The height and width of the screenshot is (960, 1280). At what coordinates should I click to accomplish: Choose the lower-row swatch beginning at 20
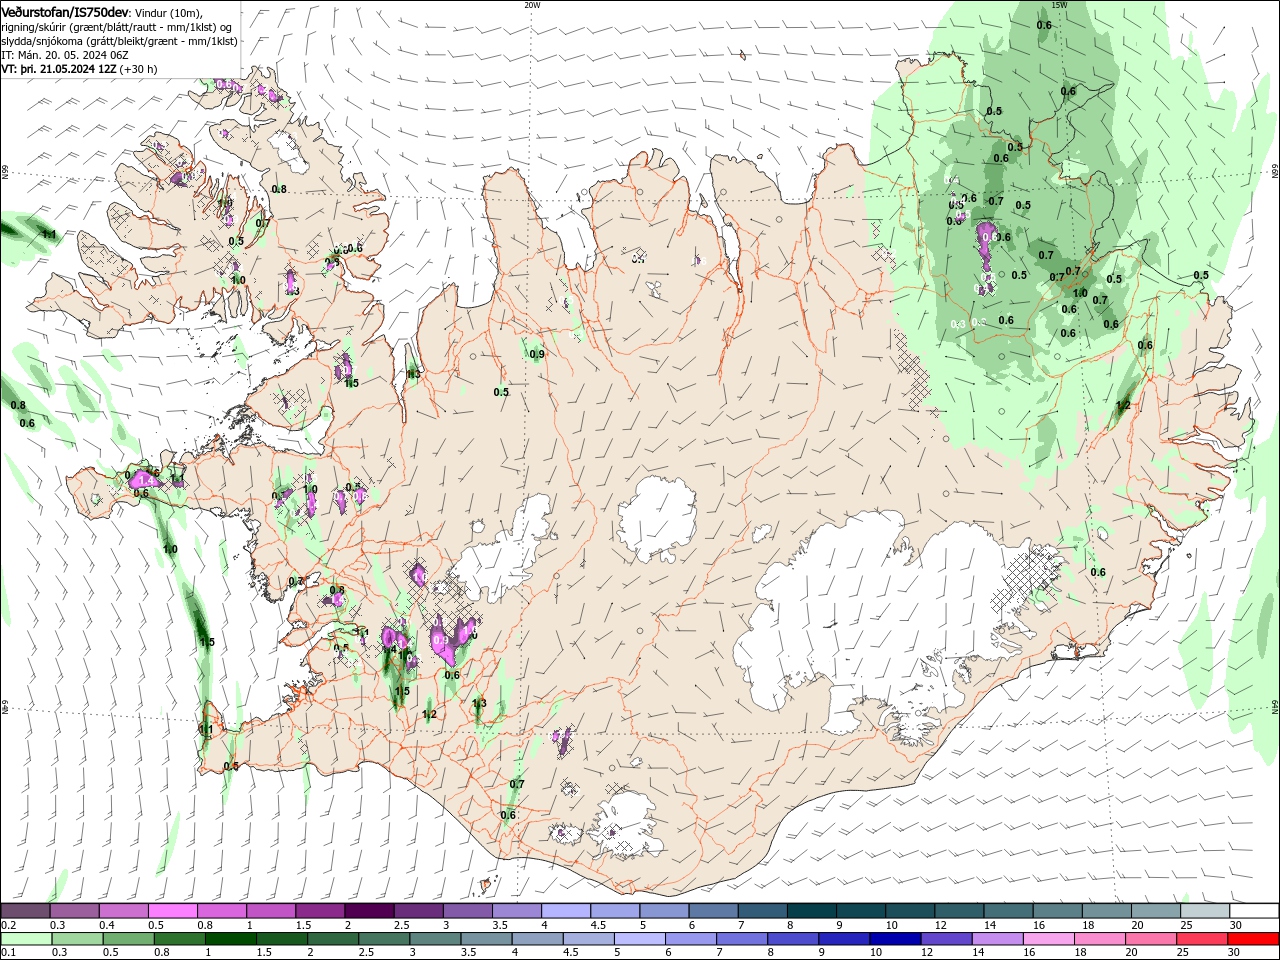click(1149, 939)
